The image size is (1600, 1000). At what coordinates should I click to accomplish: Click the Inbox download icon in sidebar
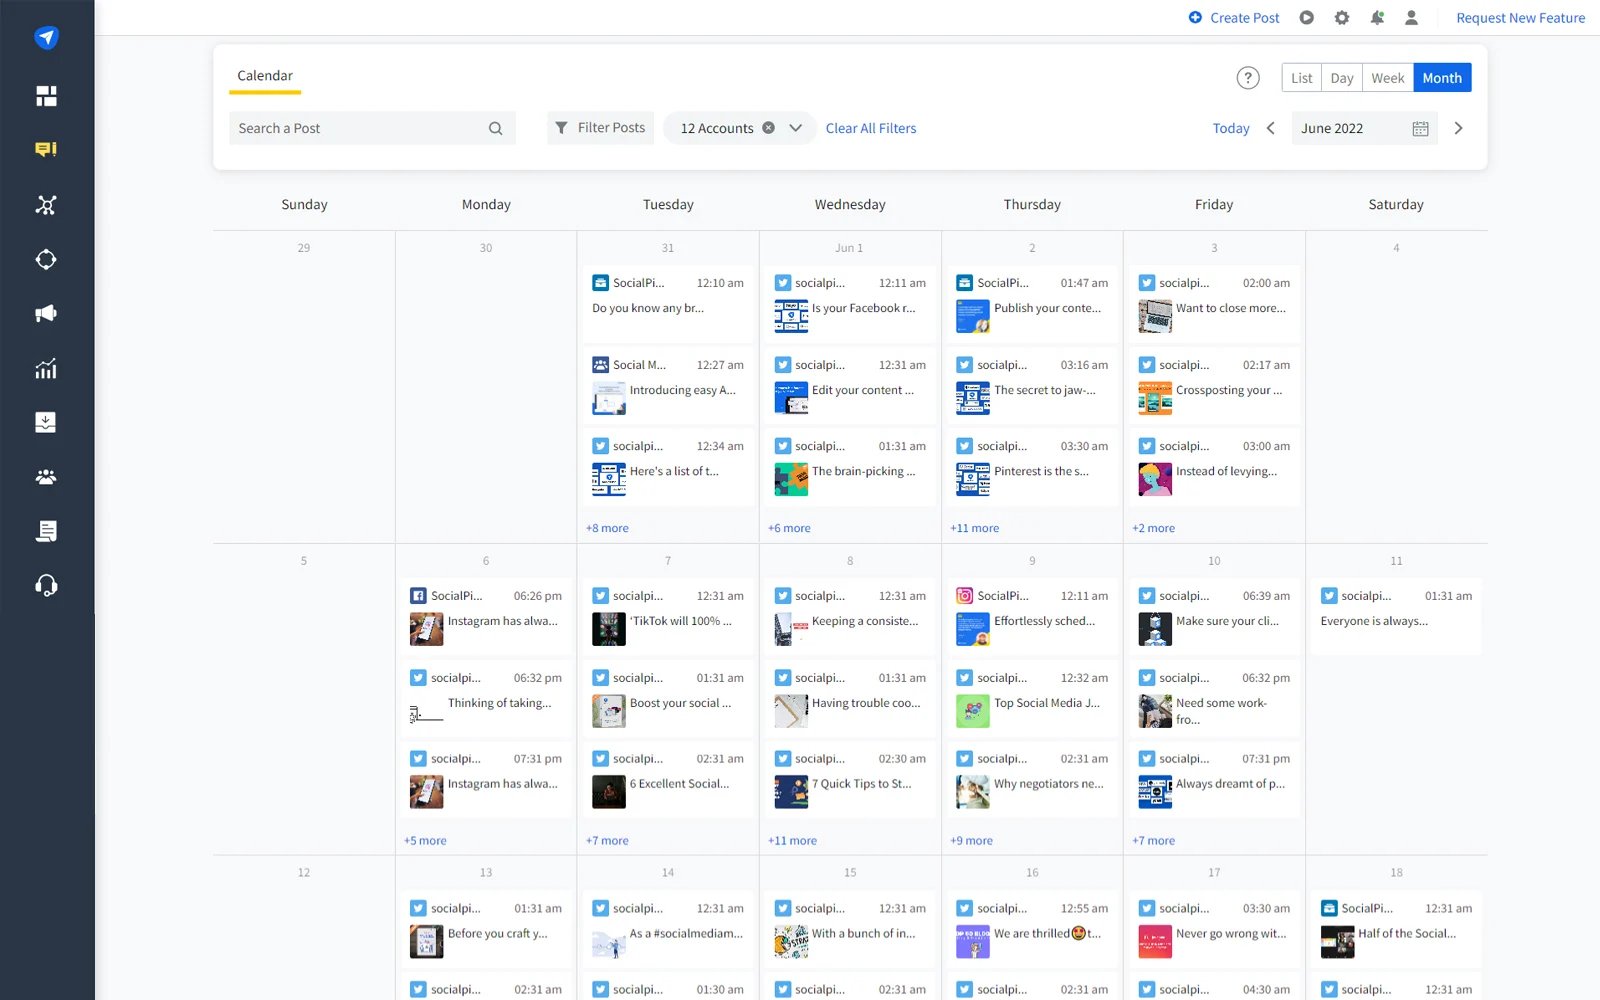click(x=46, y=421)
